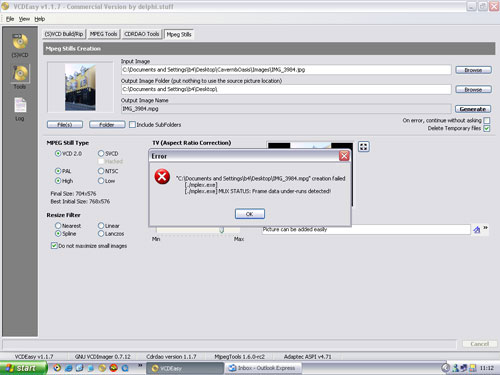Viewport: 500px width, 375px height.
Task: Pick Linear resize filter
Action: coord(101,226)
